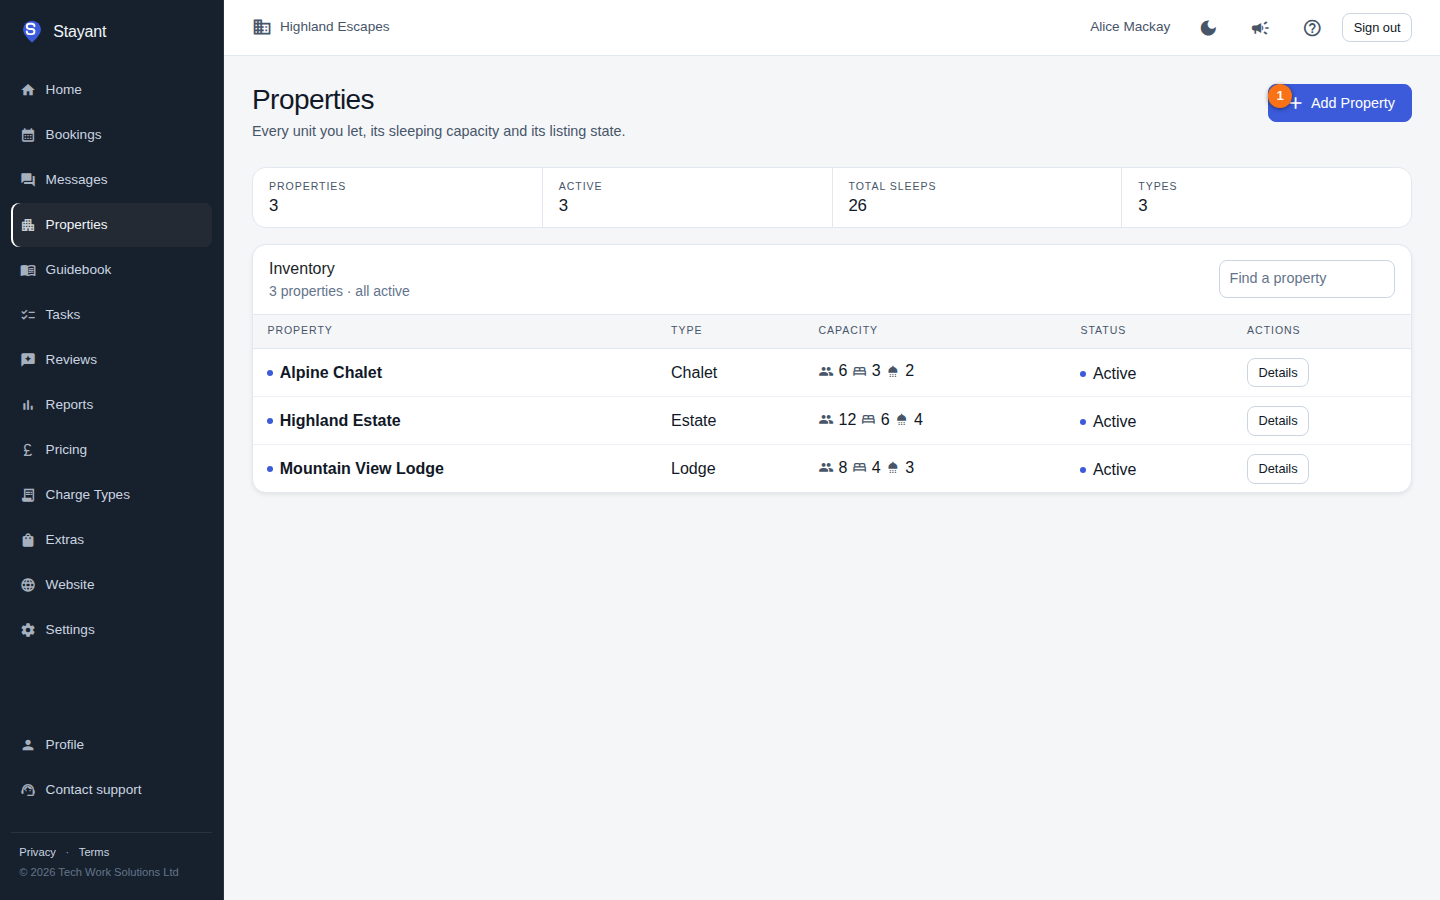
Task: Click the Find a property search field
Action: point(1306,279)
